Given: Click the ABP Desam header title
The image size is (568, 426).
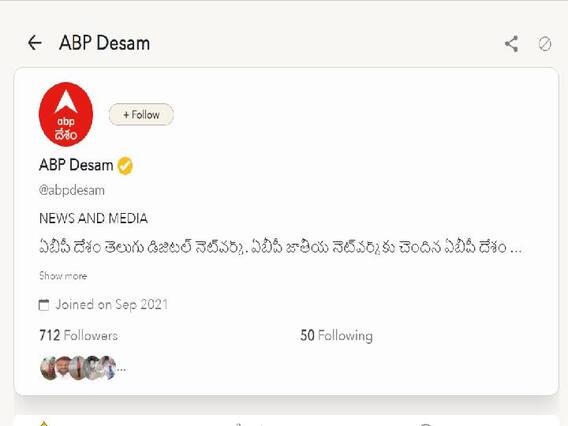Looking at the screenshot, I should (104, 43).
